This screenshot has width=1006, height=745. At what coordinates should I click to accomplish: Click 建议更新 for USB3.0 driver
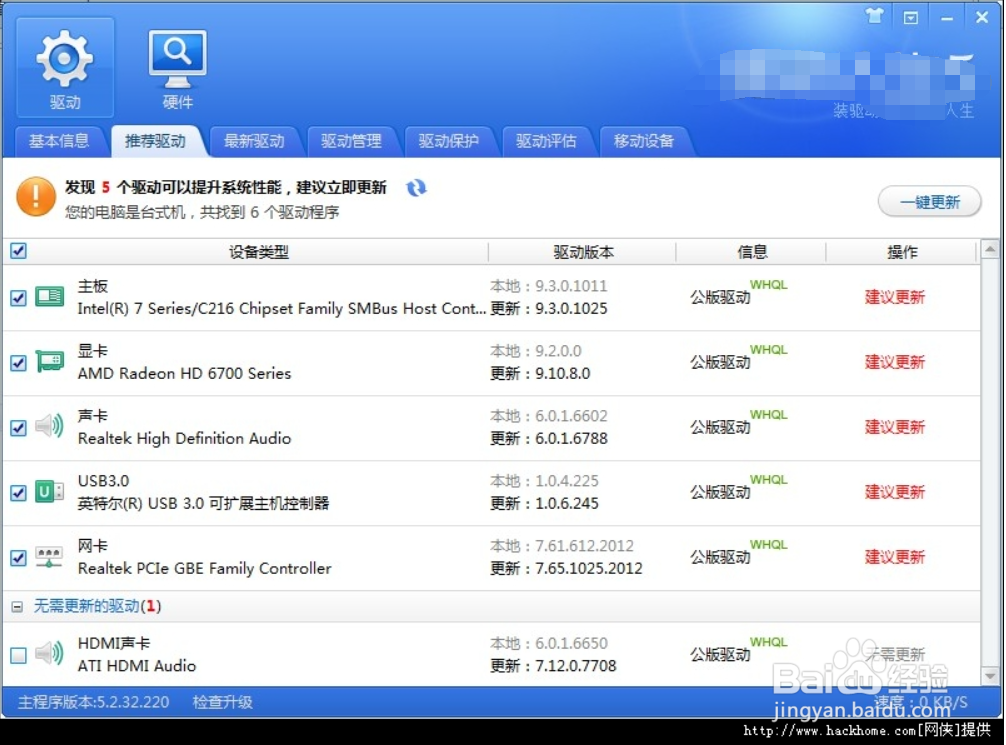click(x=895, y=492)
